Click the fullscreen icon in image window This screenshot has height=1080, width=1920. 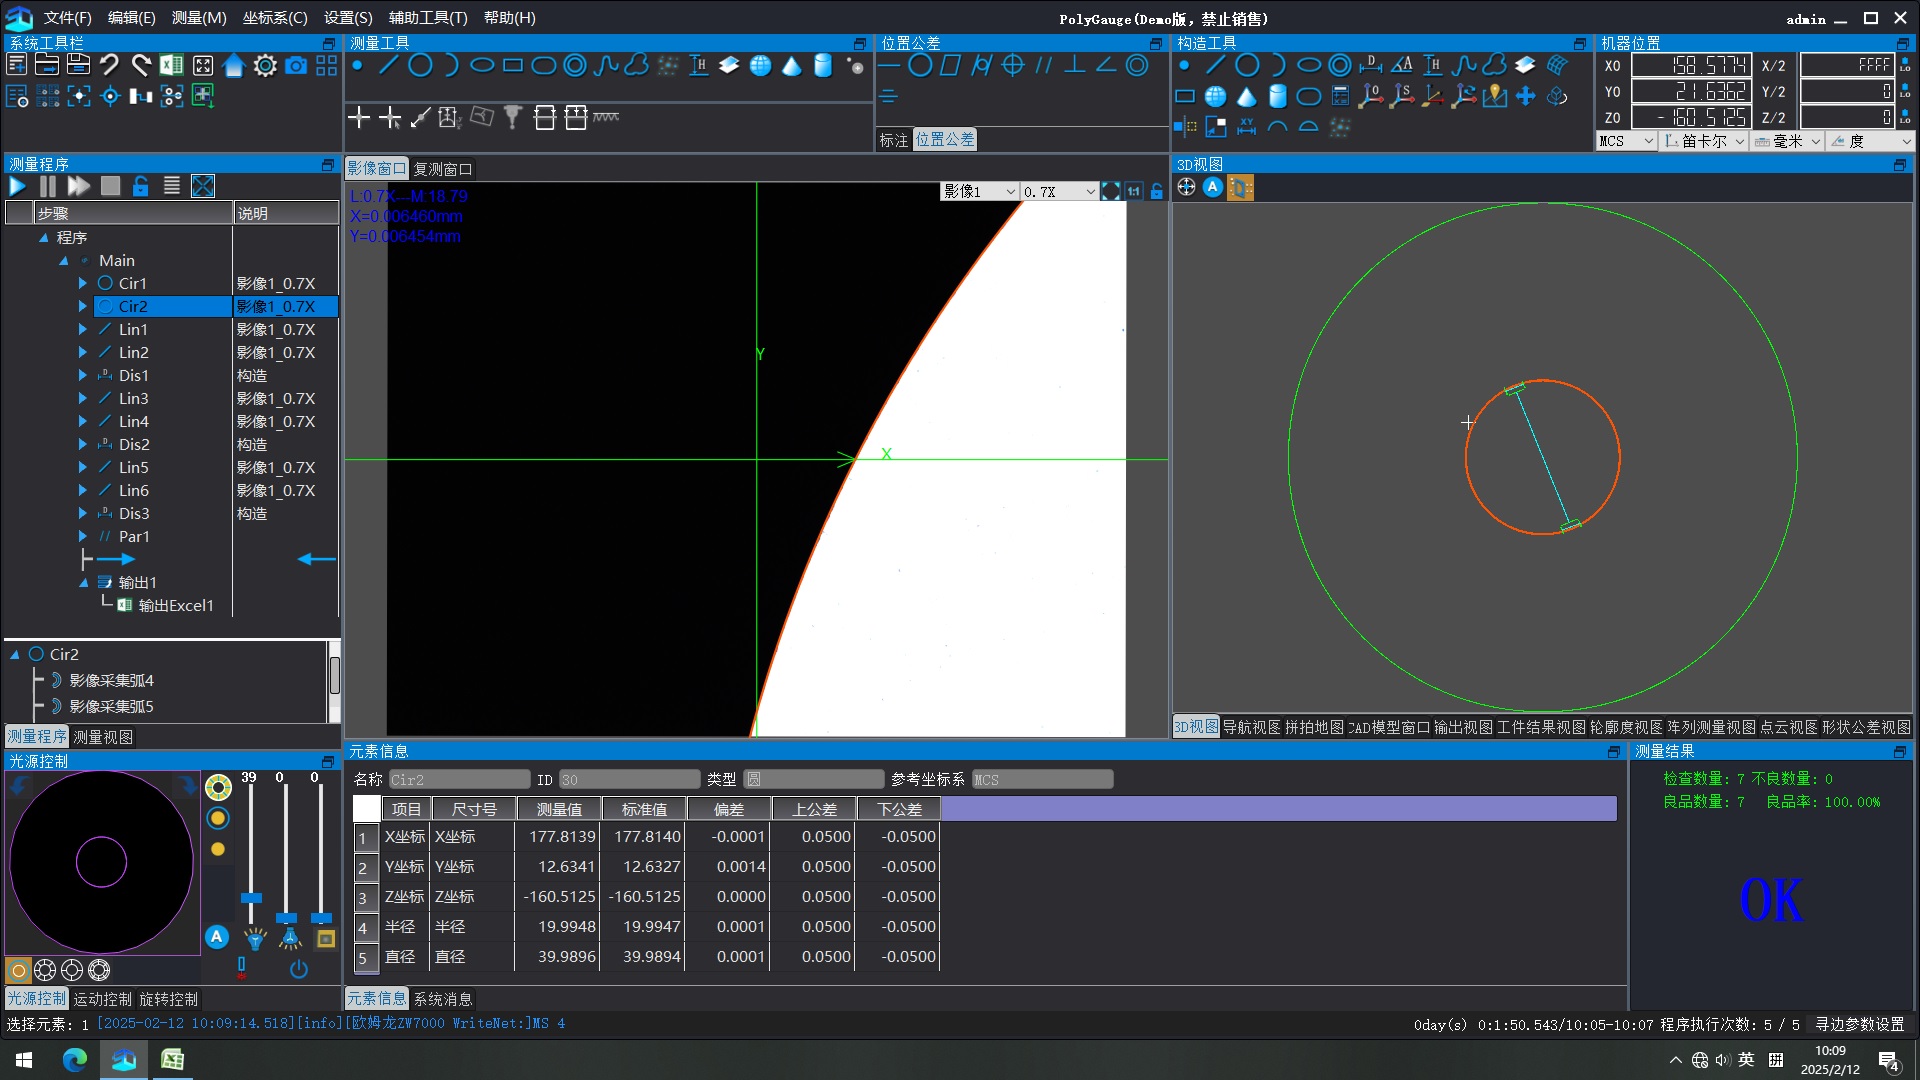point(1110,191)
